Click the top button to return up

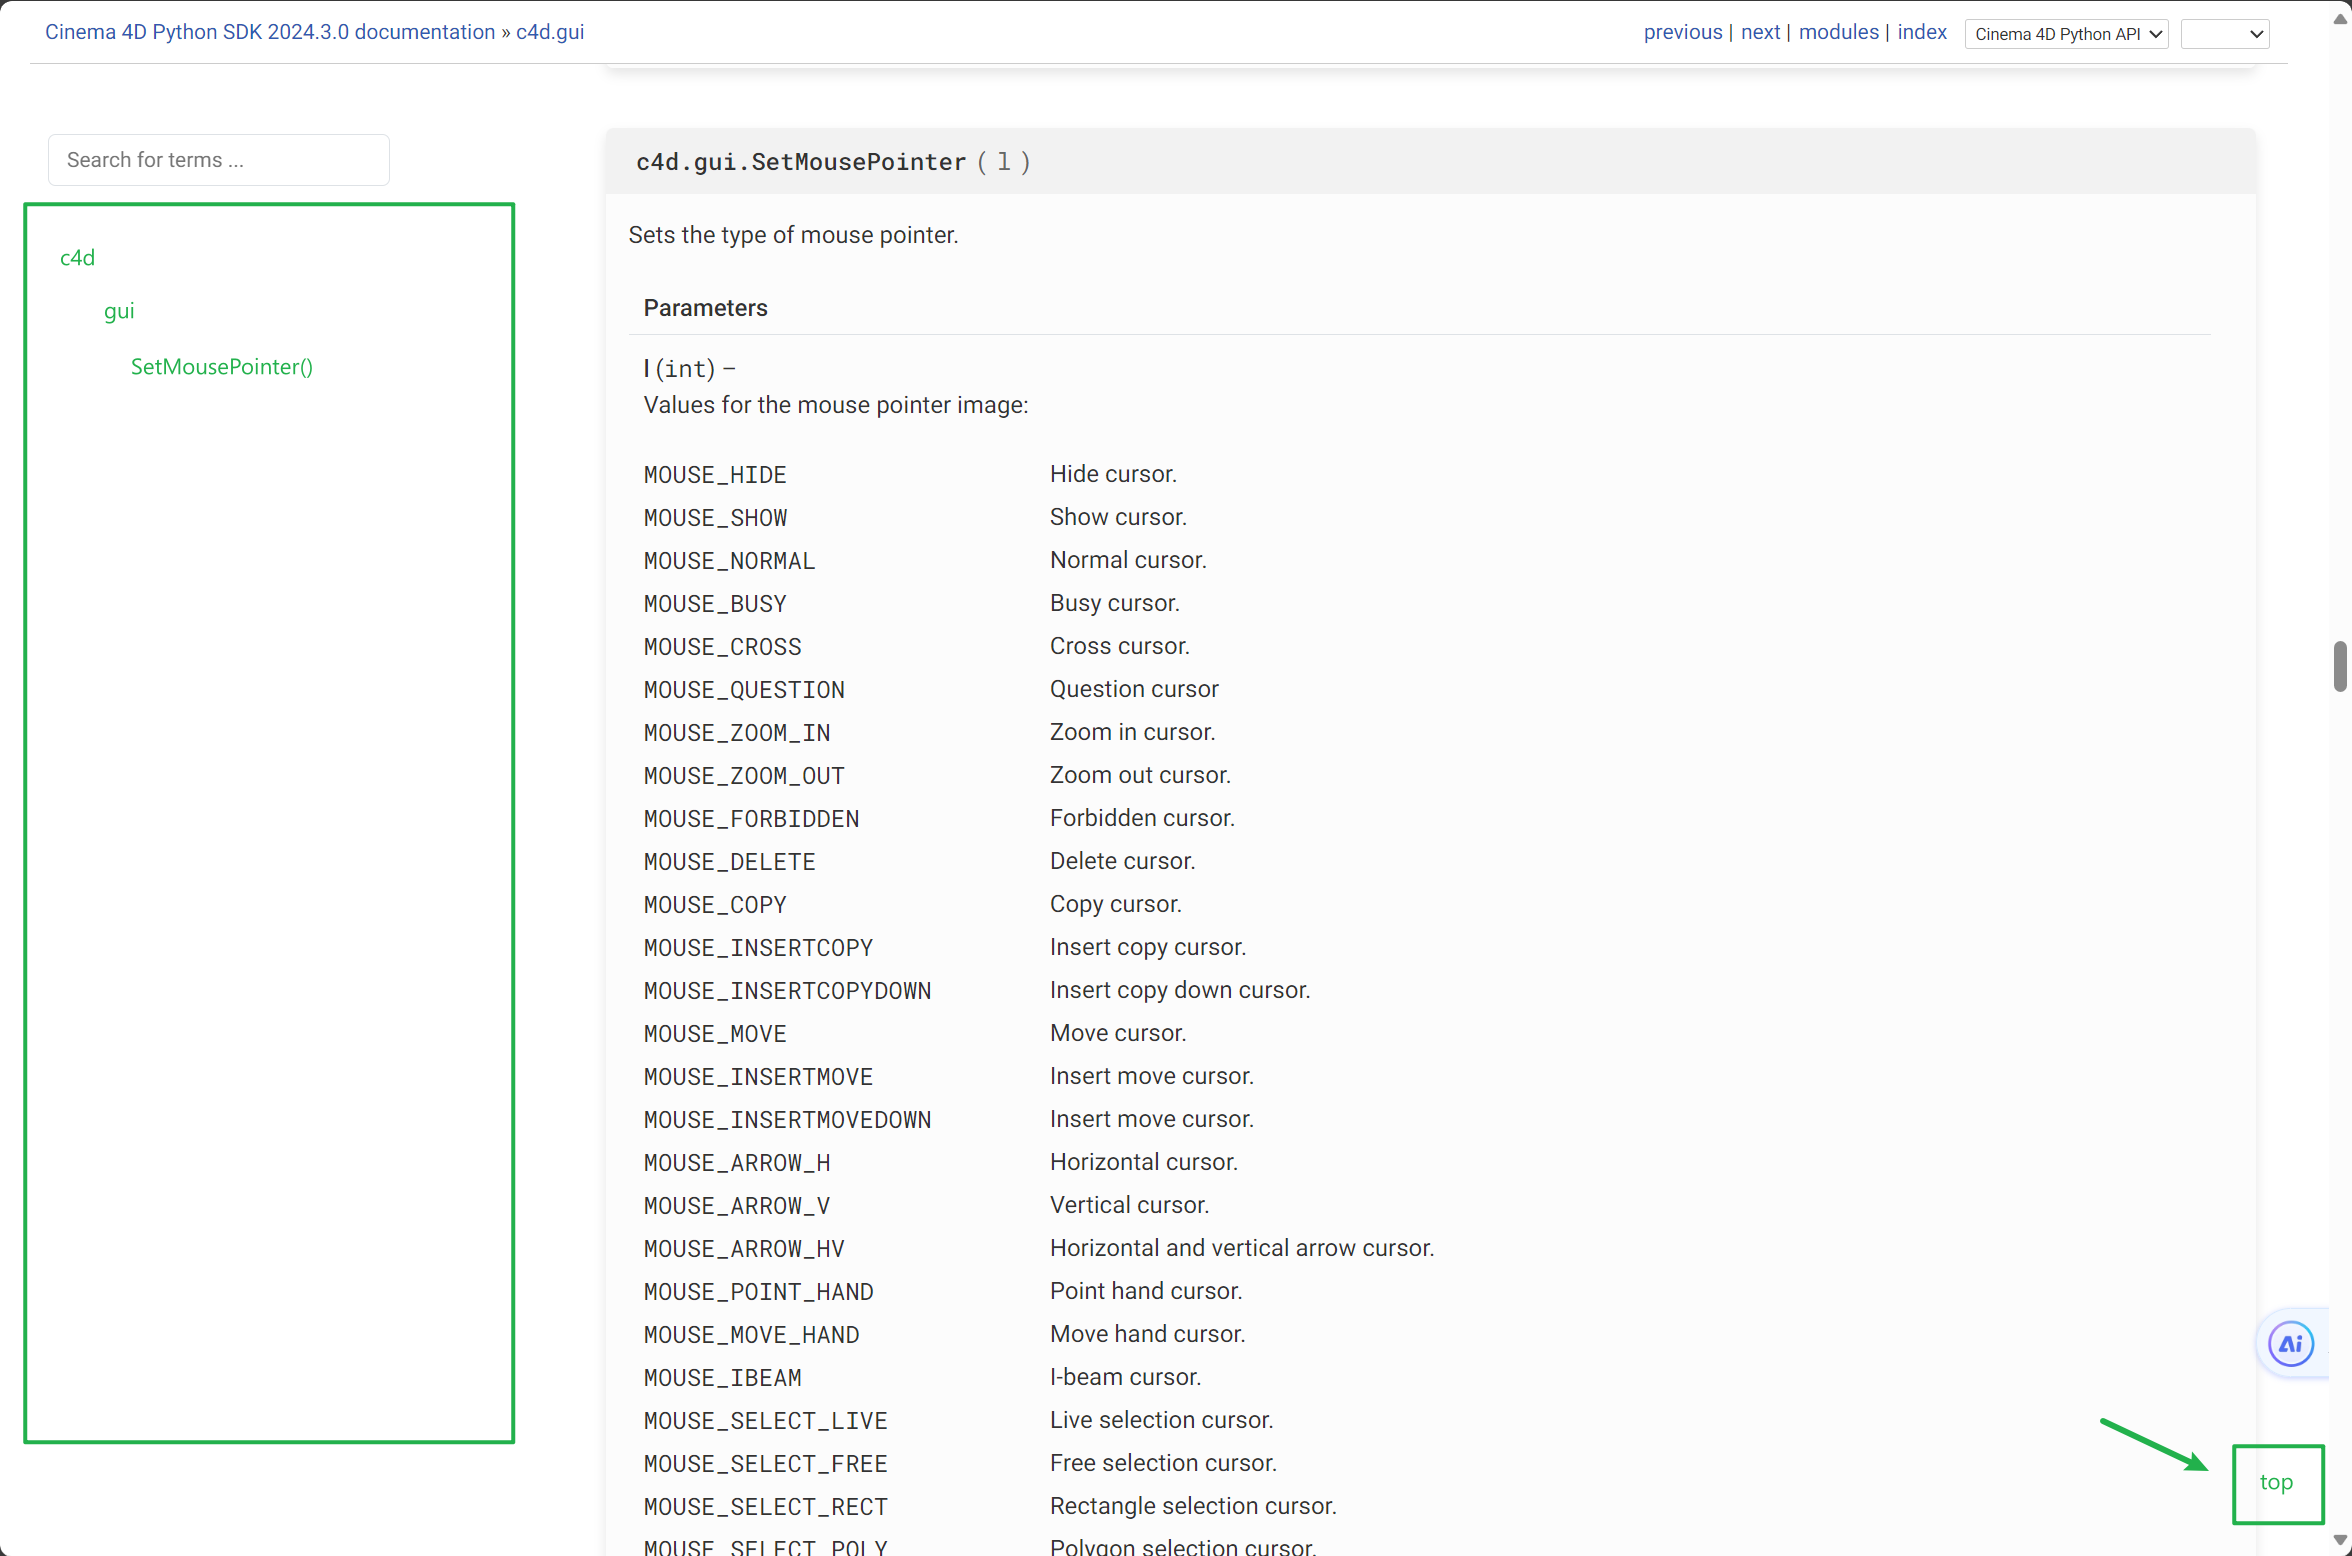[x=2276, y=1482]
